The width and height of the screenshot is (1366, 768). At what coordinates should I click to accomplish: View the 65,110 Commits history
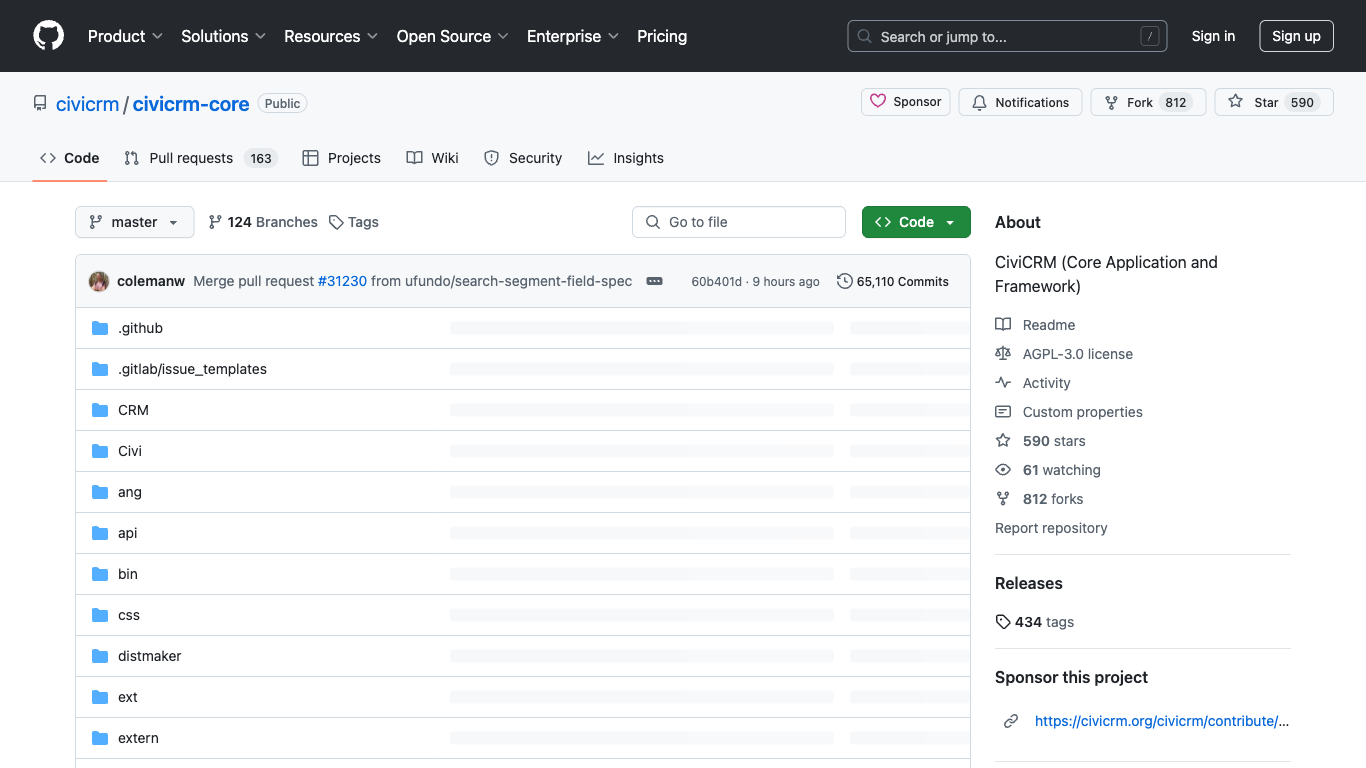(893, 281)
